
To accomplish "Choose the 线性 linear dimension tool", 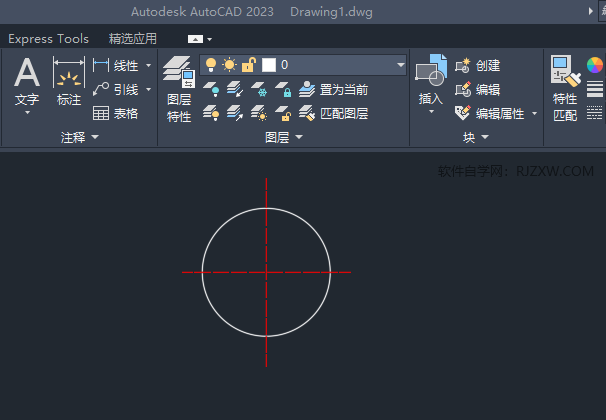I will pyautogui.click(x=116, y=65).
